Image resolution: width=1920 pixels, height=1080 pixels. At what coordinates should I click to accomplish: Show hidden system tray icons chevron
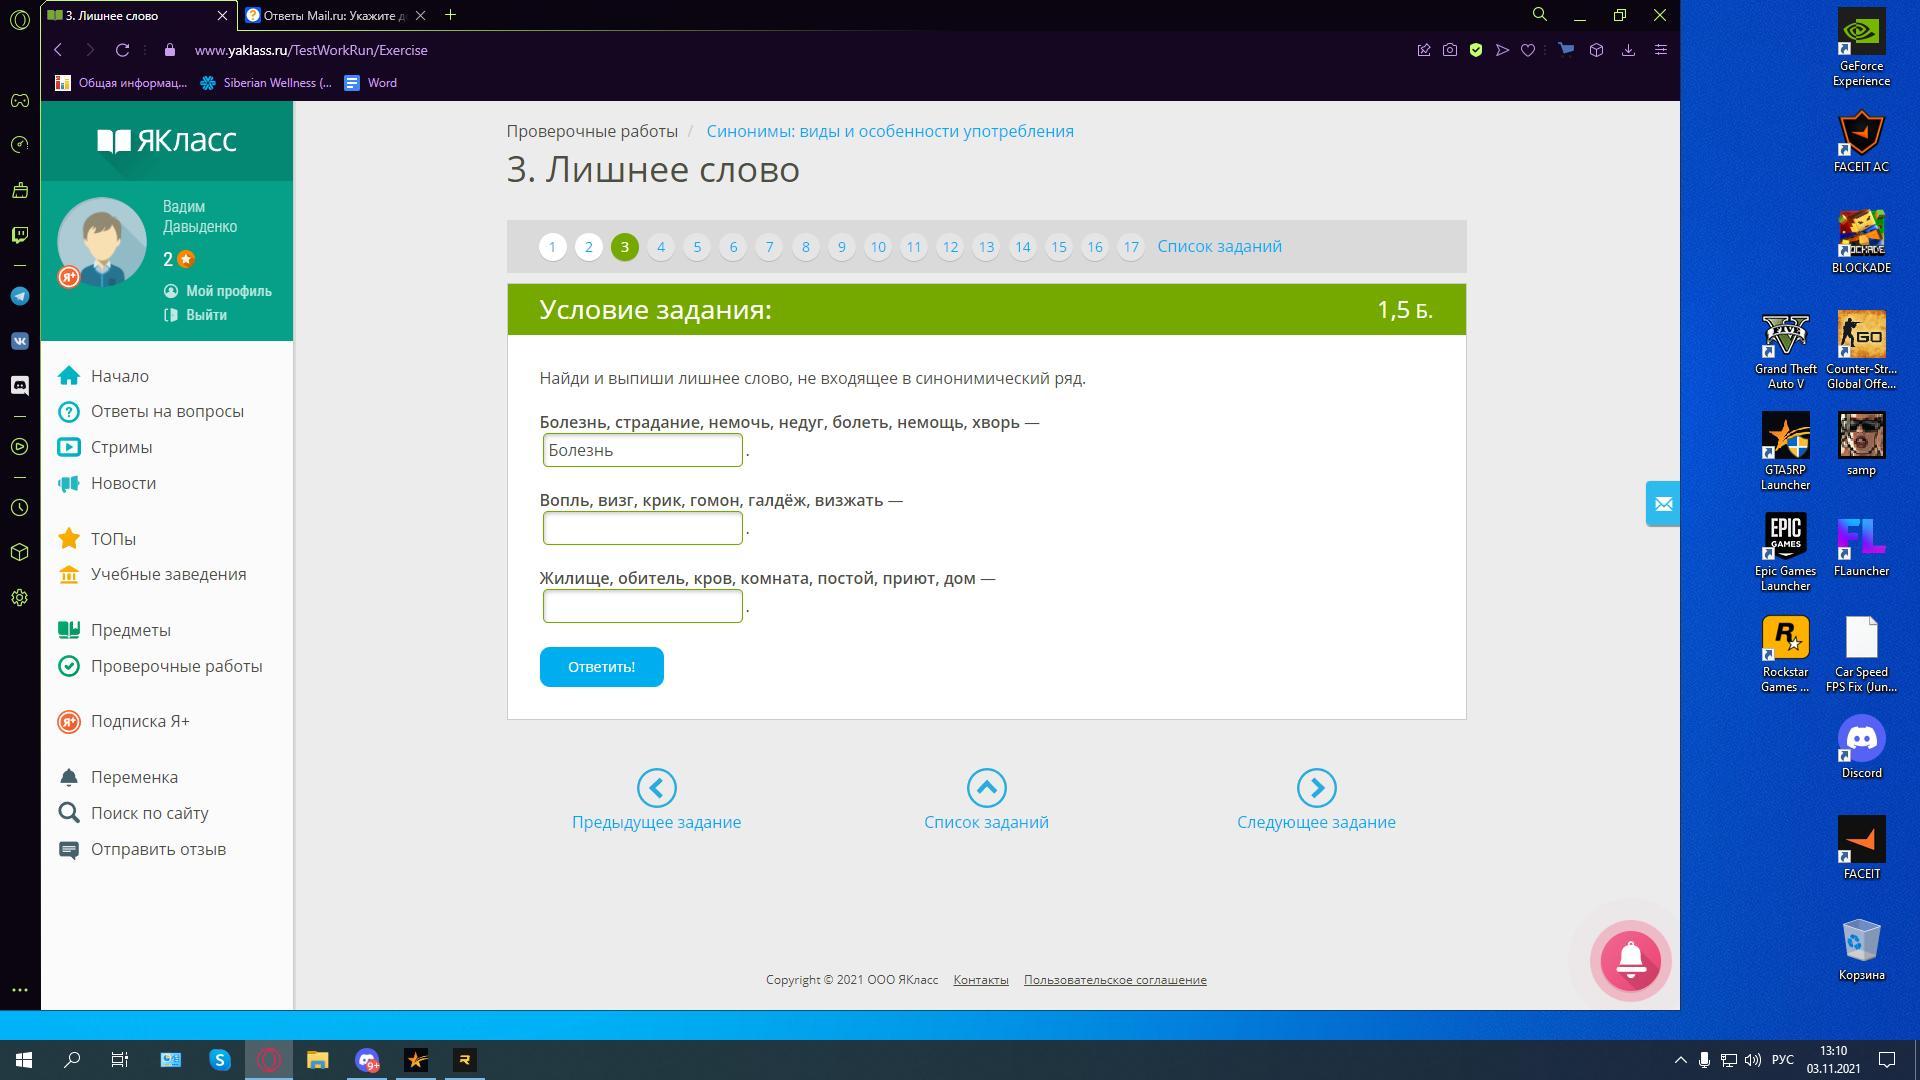coord(1680,1060)
